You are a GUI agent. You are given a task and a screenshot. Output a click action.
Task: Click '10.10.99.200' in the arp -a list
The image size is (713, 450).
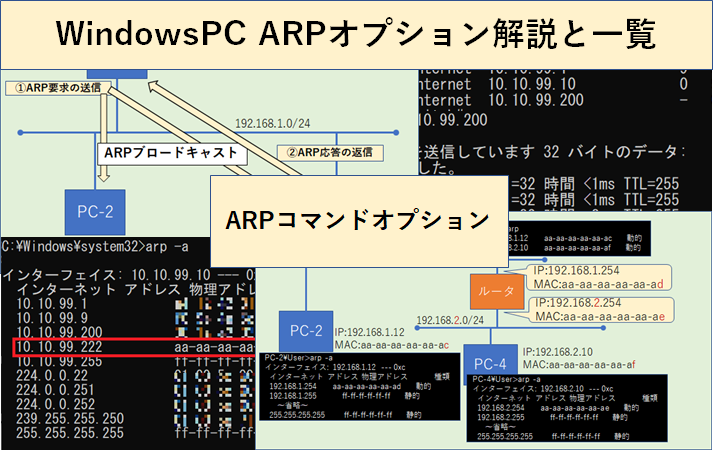(x=59, y=332)
